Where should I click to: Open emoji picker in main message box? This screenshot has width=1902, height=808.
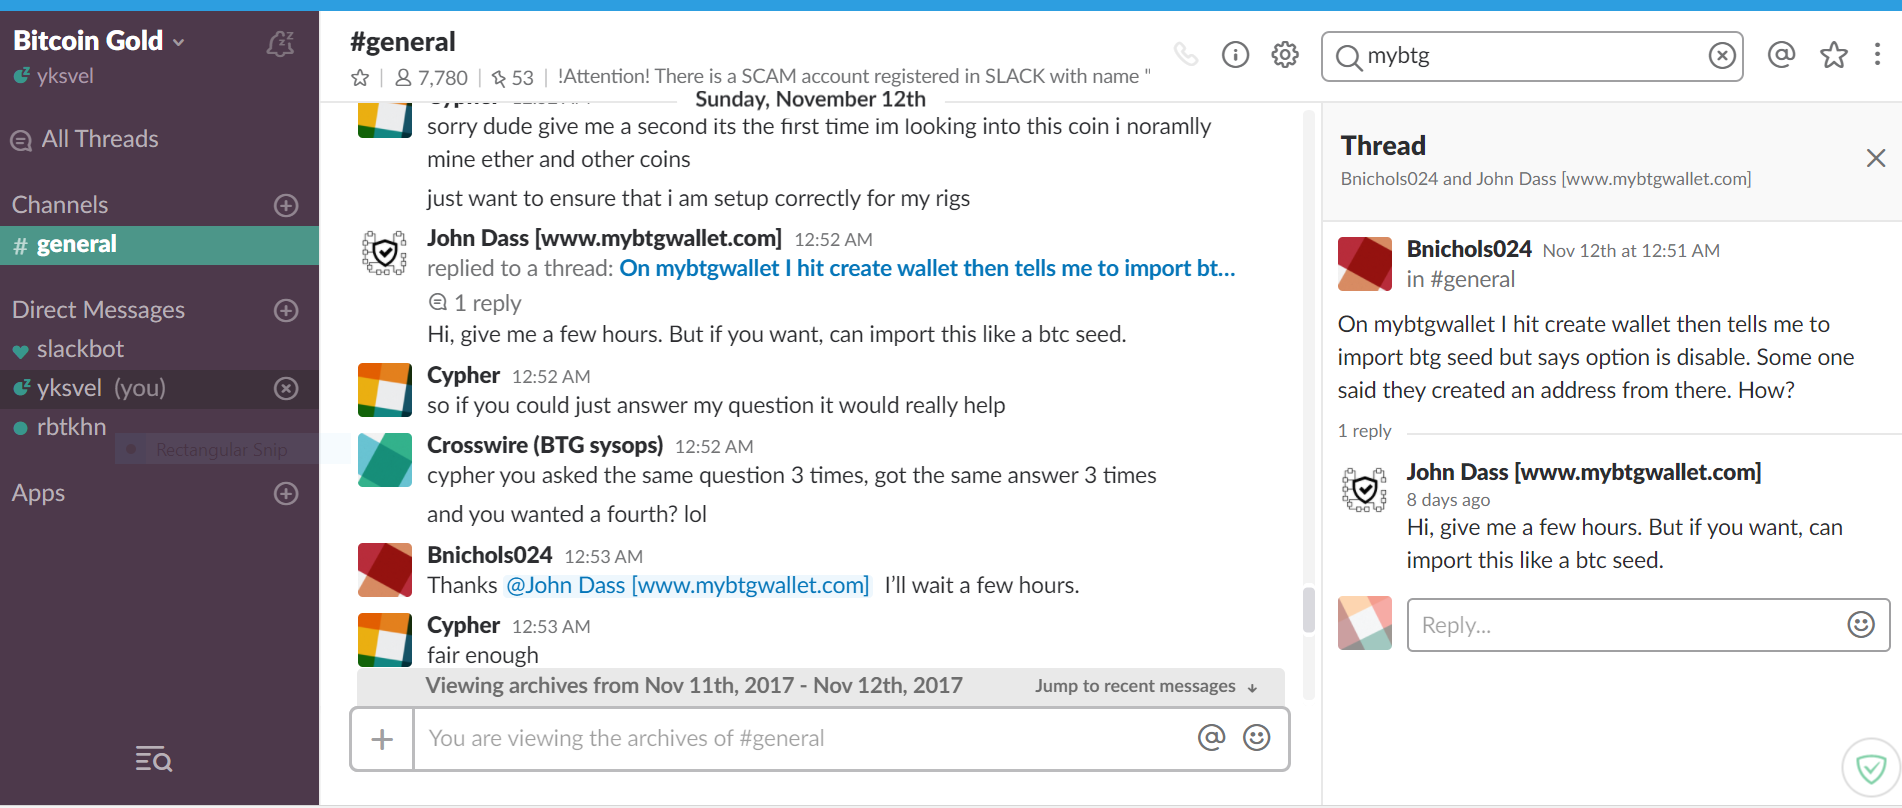click(1257, 738)
